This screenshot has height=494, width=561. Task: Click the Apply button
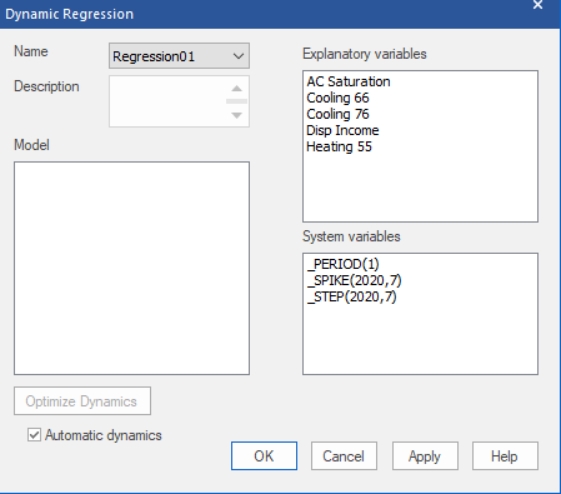tap(425, 456)
